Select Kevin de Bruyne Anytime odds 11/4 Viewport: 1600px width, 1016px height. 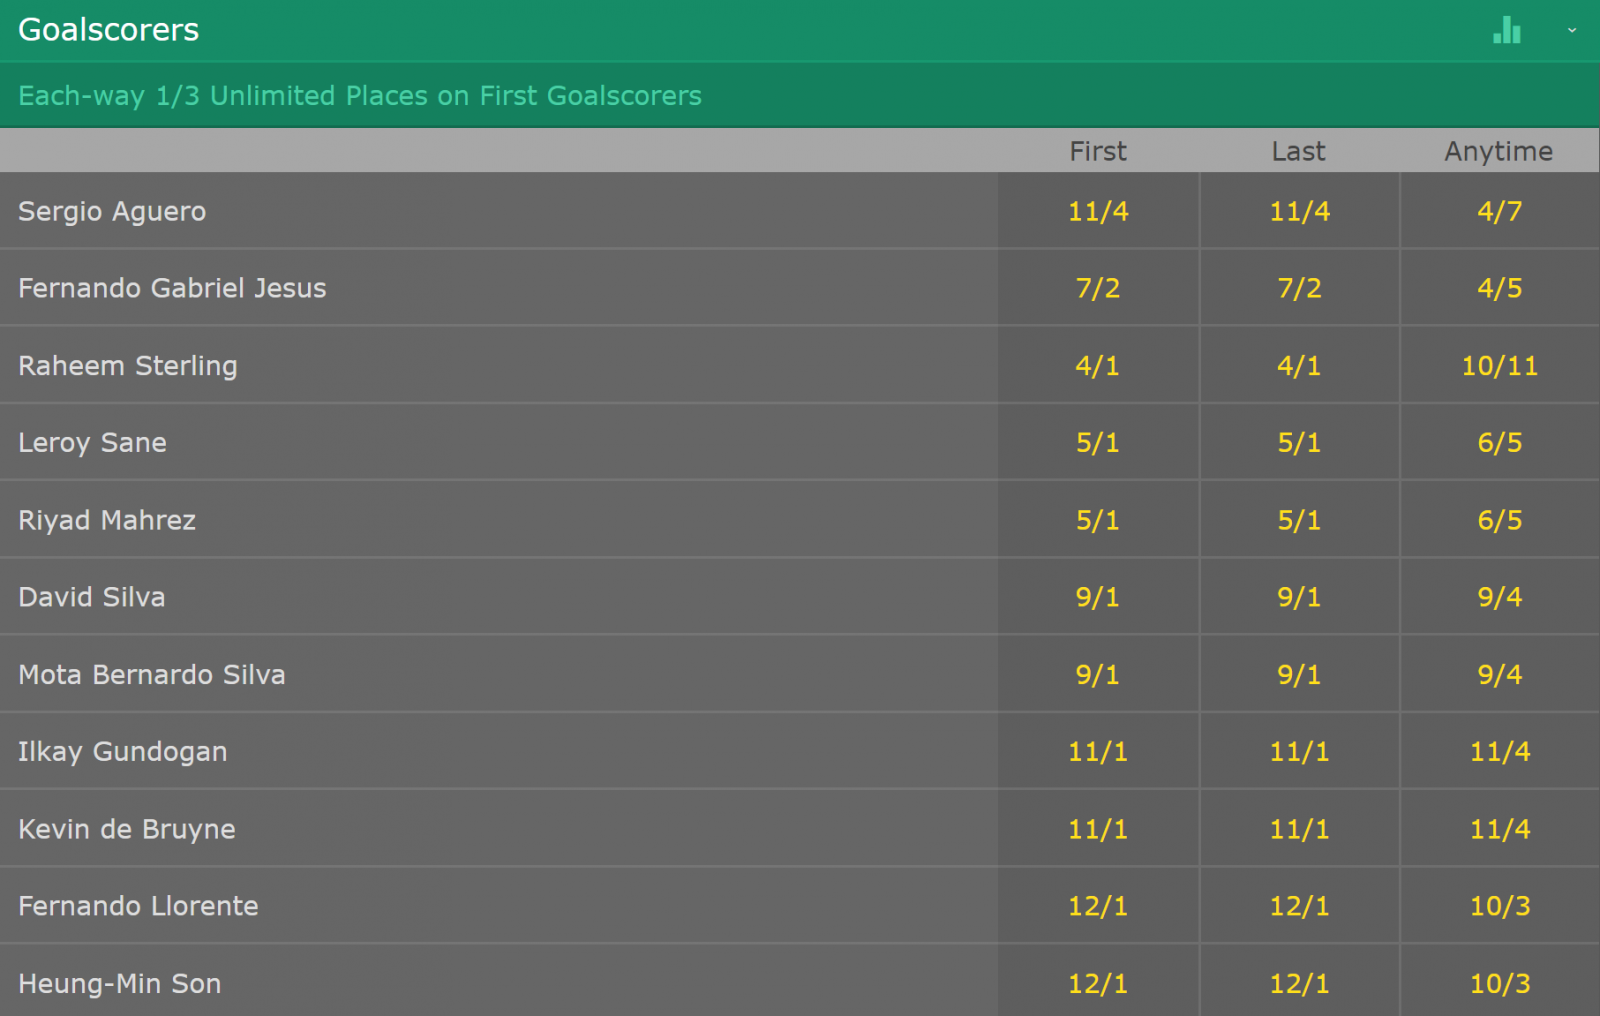pos(1499,829)
